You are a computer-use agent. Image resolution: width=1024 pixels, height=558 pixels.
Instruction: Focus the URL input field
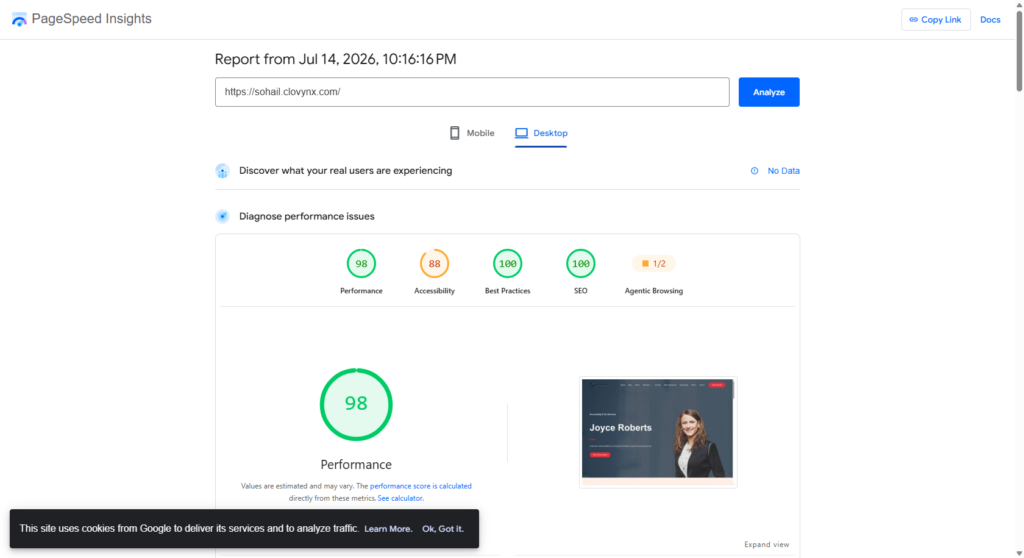tap(472, 92)
